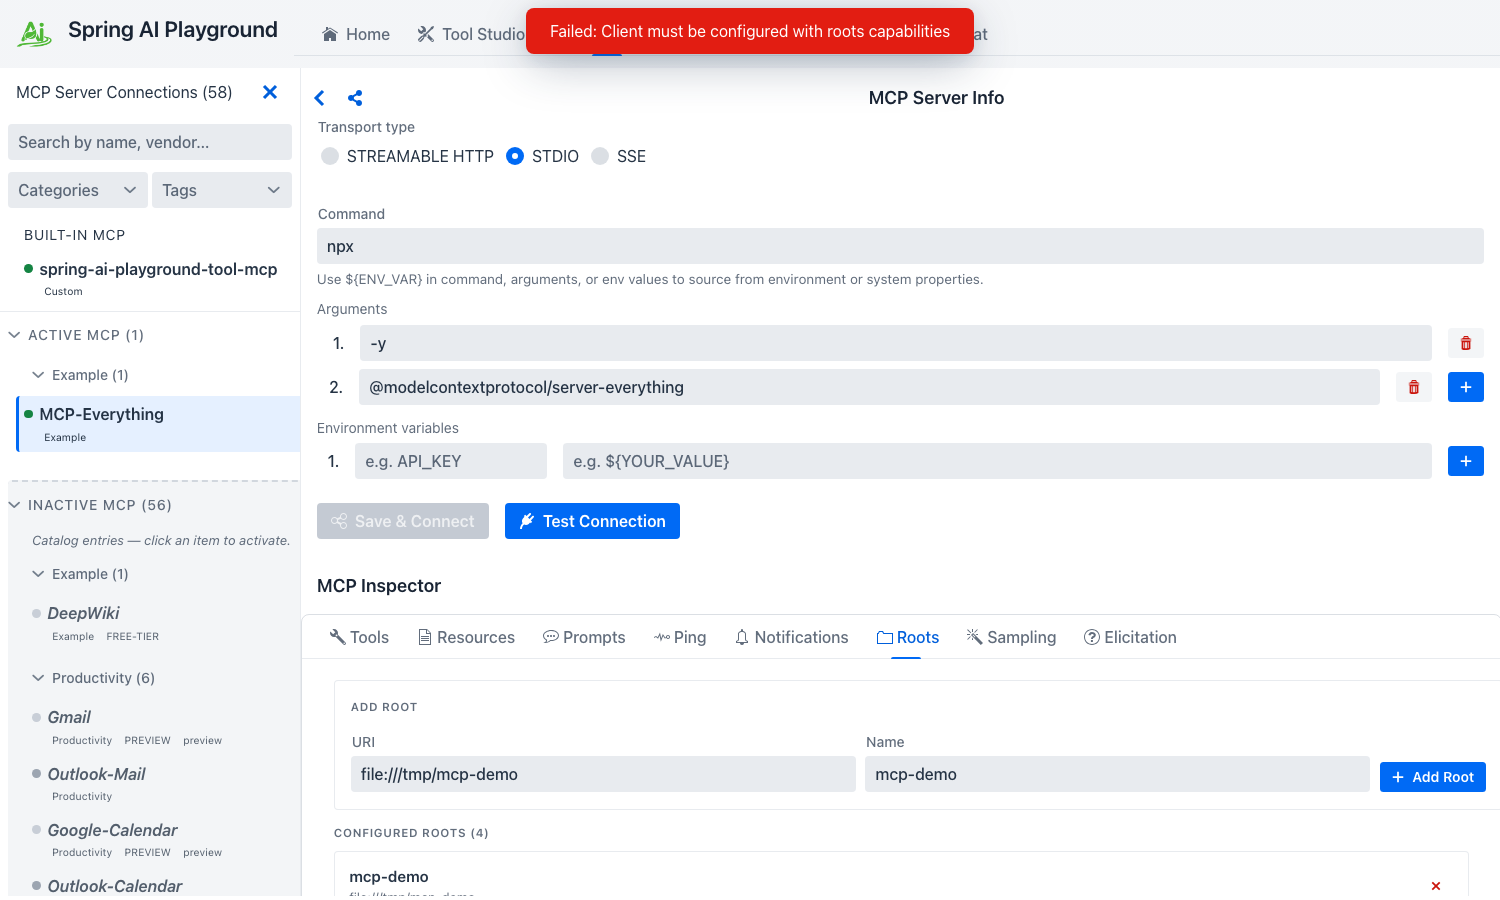Click the search by name, vendor field
Viewport: 1500px width, 900px height.
coord(150,142)
